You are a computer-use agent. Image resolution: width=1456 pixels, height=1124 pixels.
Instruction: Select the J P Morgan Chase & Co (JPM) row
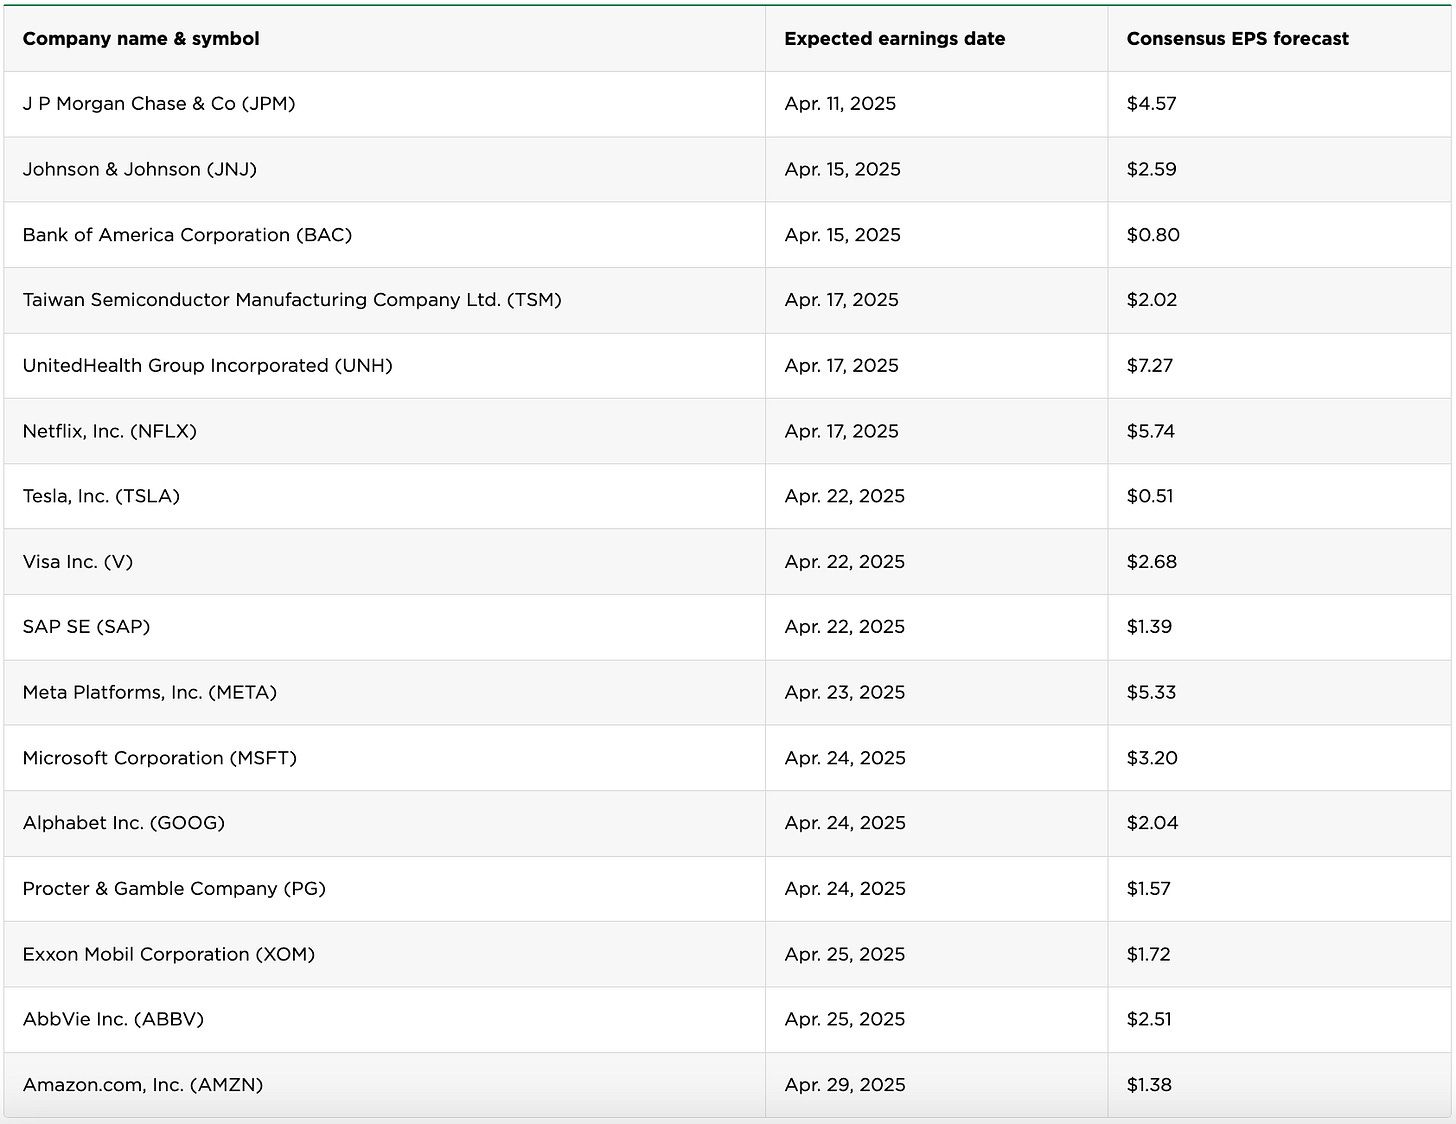tap(159, 104)
